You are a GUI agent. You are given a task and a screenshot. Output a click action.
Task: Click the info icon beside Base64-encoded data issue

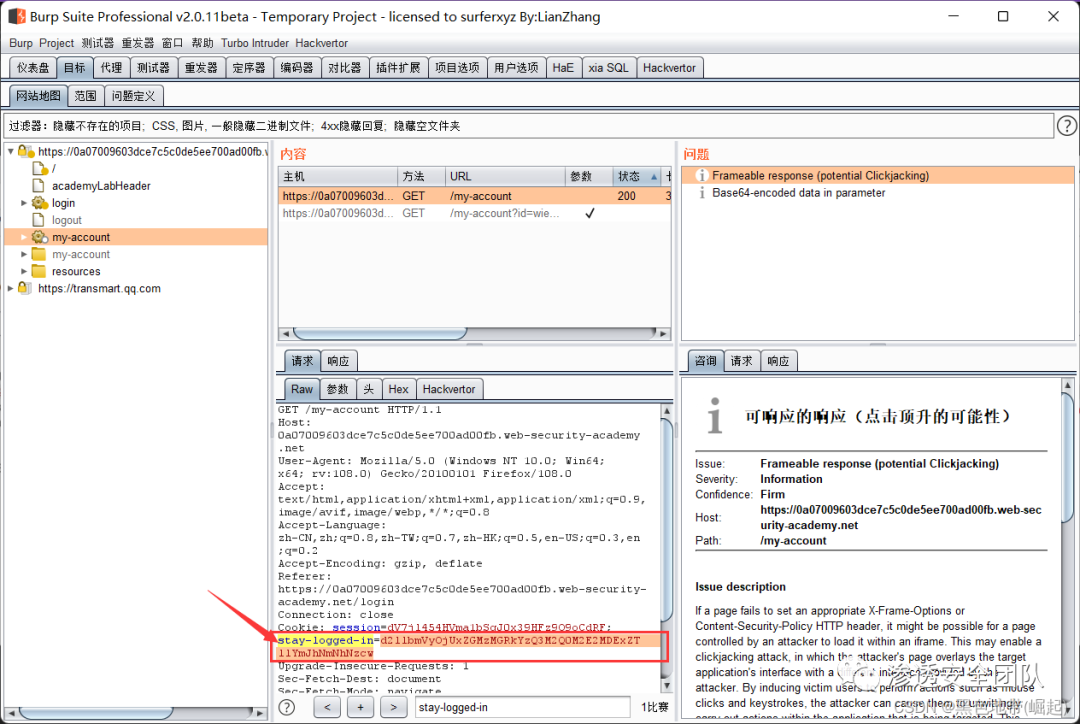[701, 193]
